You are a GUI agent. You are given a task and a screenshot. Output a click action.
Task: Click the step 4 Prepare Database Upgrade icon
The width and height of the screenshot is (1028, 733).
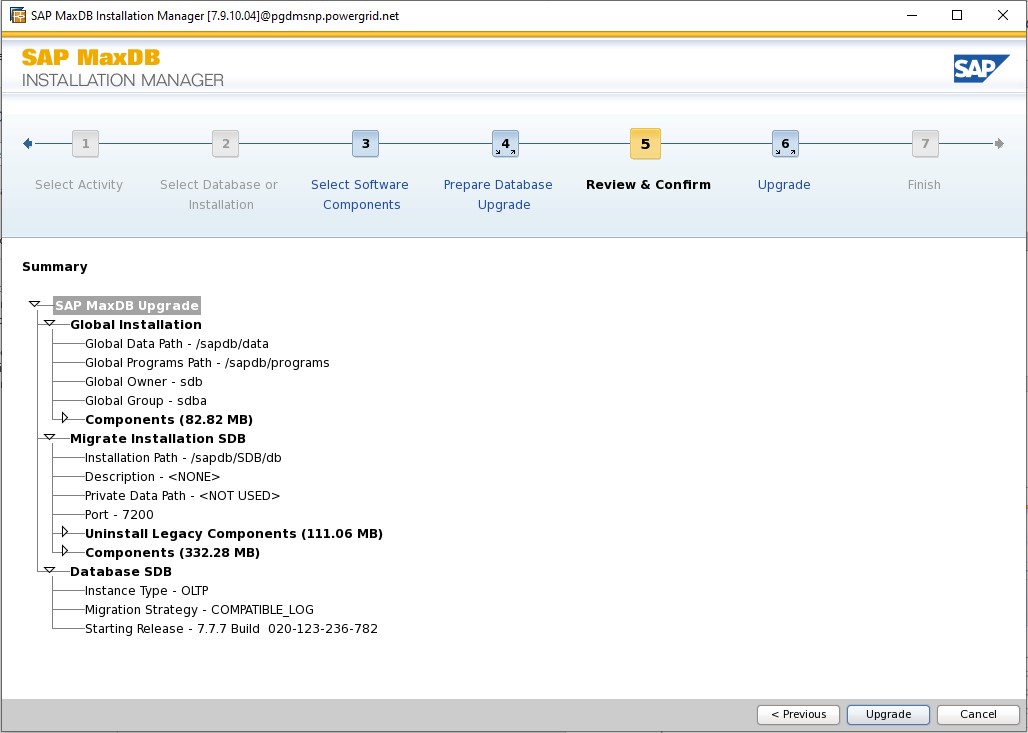pyautogui.click(x=505, y=143)
